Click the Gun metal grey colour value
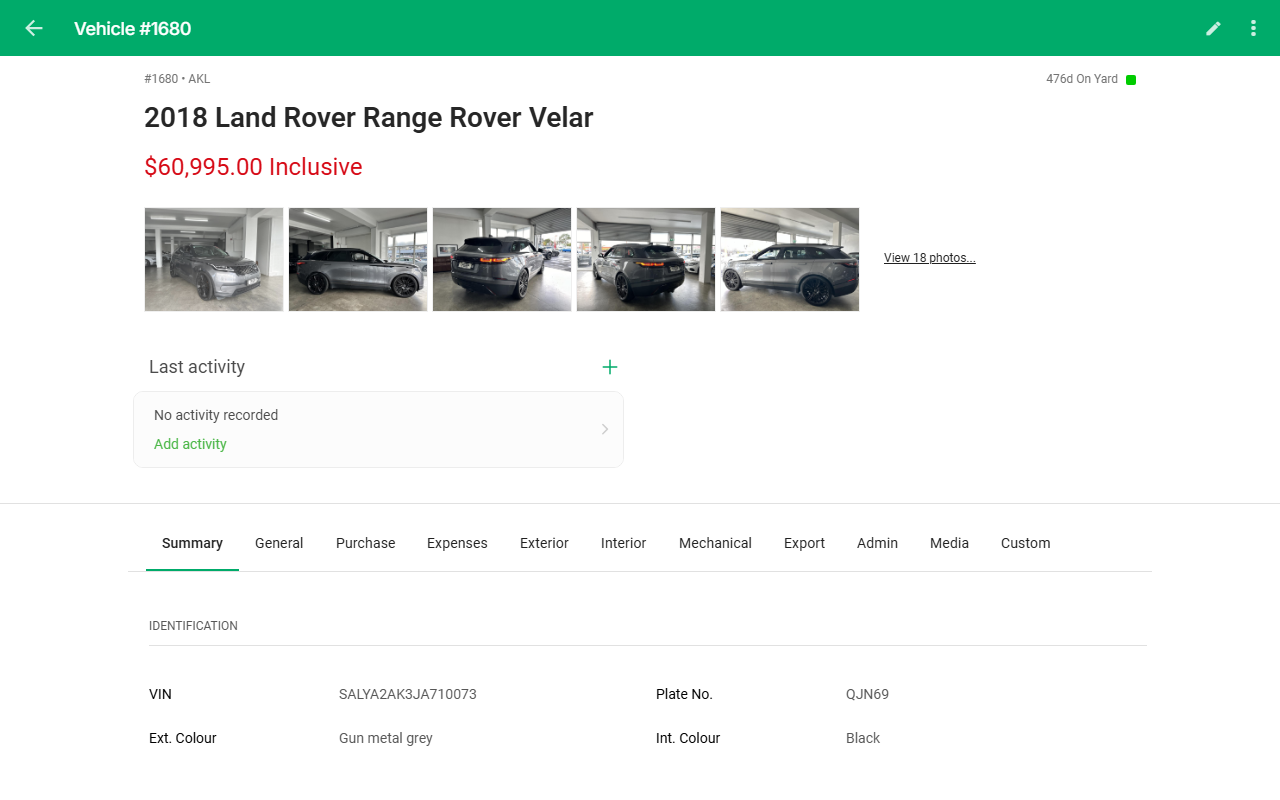The width and height of the screenshot is (1280, 800). 386,738
